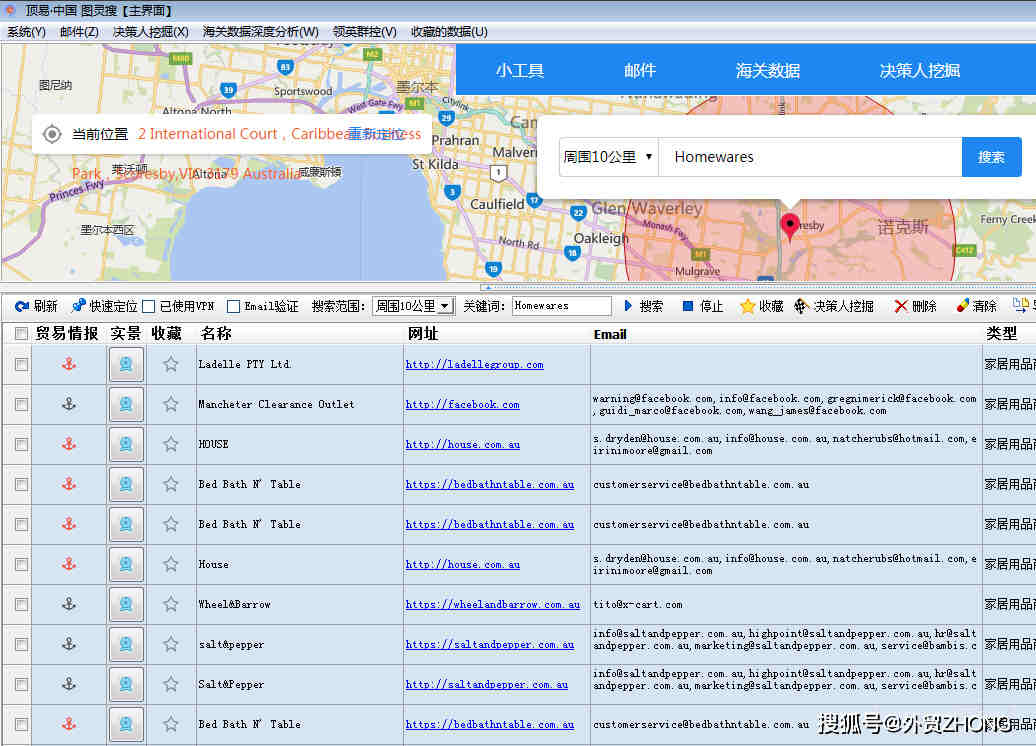The image size is (1036, 746).
Task: Open the 决策人挖掘(X) menu
Action: pos(150,32)
